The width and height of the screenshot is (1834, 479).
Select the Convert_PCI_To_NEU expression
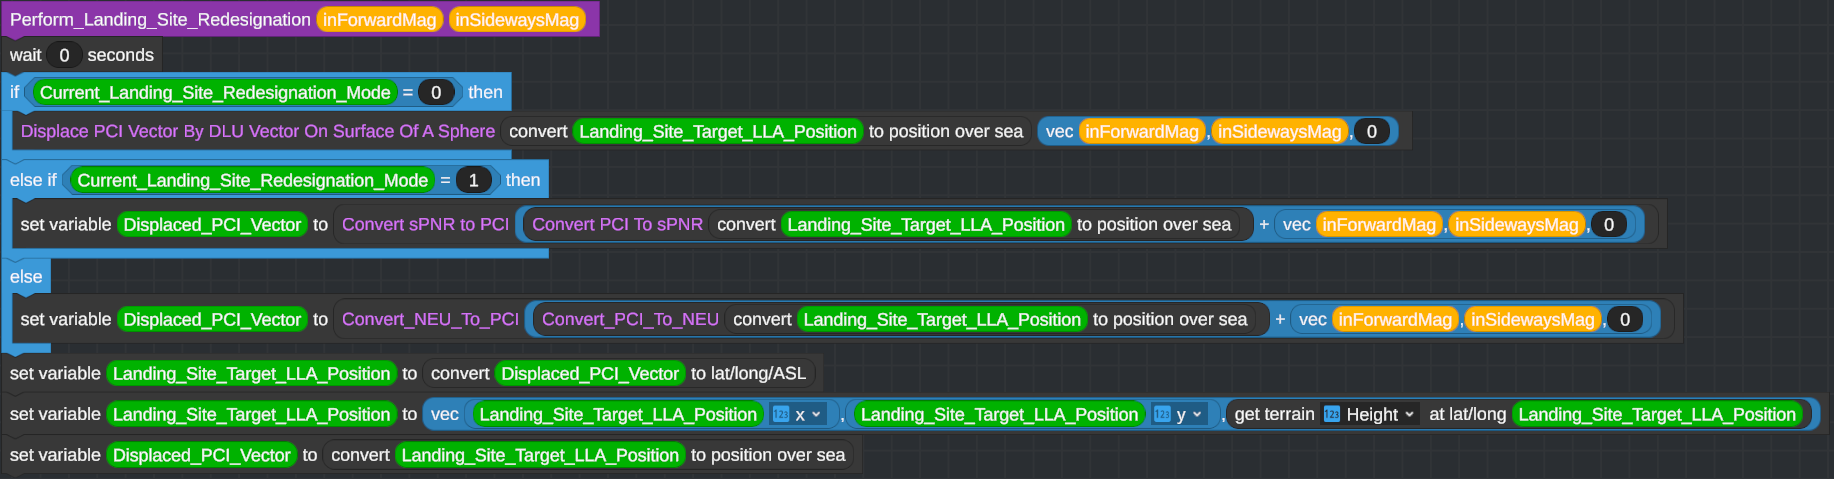coord(630,319)
